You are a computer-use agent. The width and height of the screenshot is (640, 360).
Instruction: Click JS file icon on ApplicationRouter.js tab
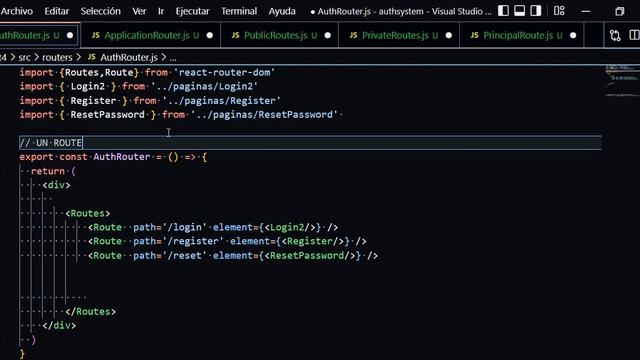[96, 36]
